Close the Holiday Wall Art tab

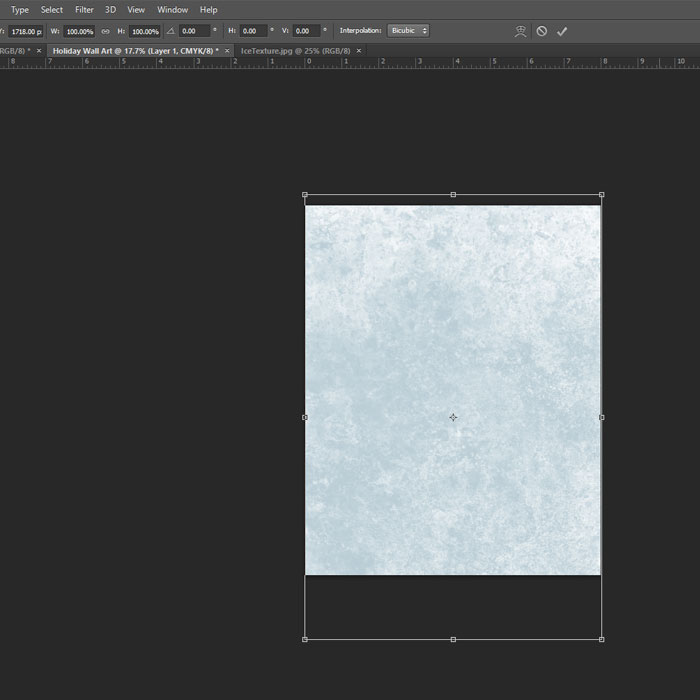pyautogui.click(x=227, y=50)
